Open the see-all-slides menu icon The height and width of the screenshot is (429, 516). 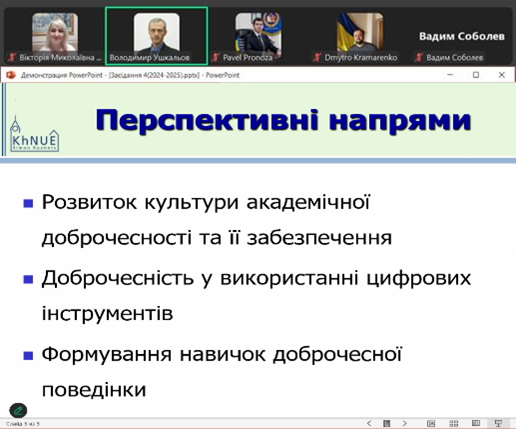point(387,423)
